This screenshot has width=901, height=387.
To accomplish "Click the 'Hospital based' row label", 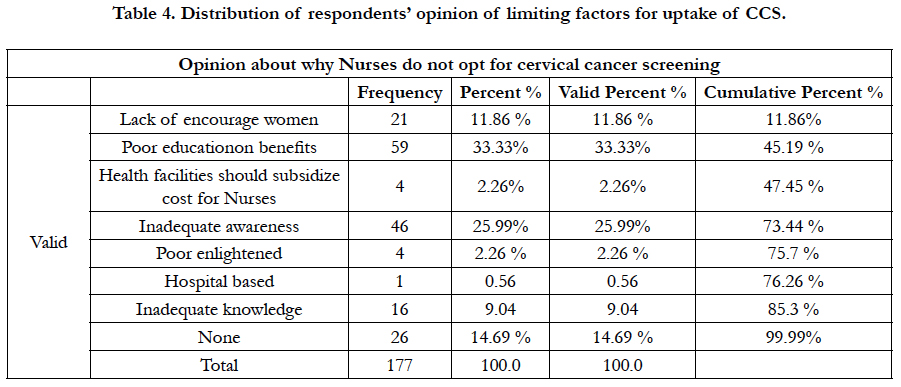I will pos(219,281).
